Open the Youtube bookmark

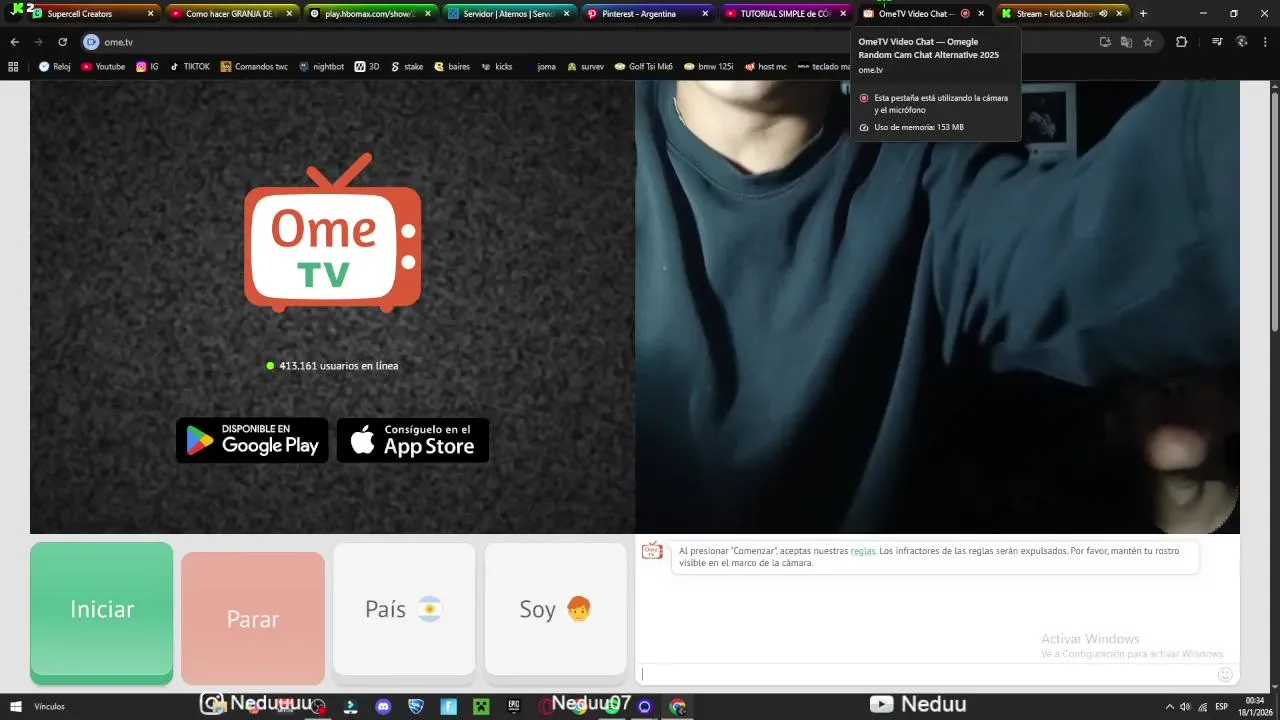coord(103,67)
